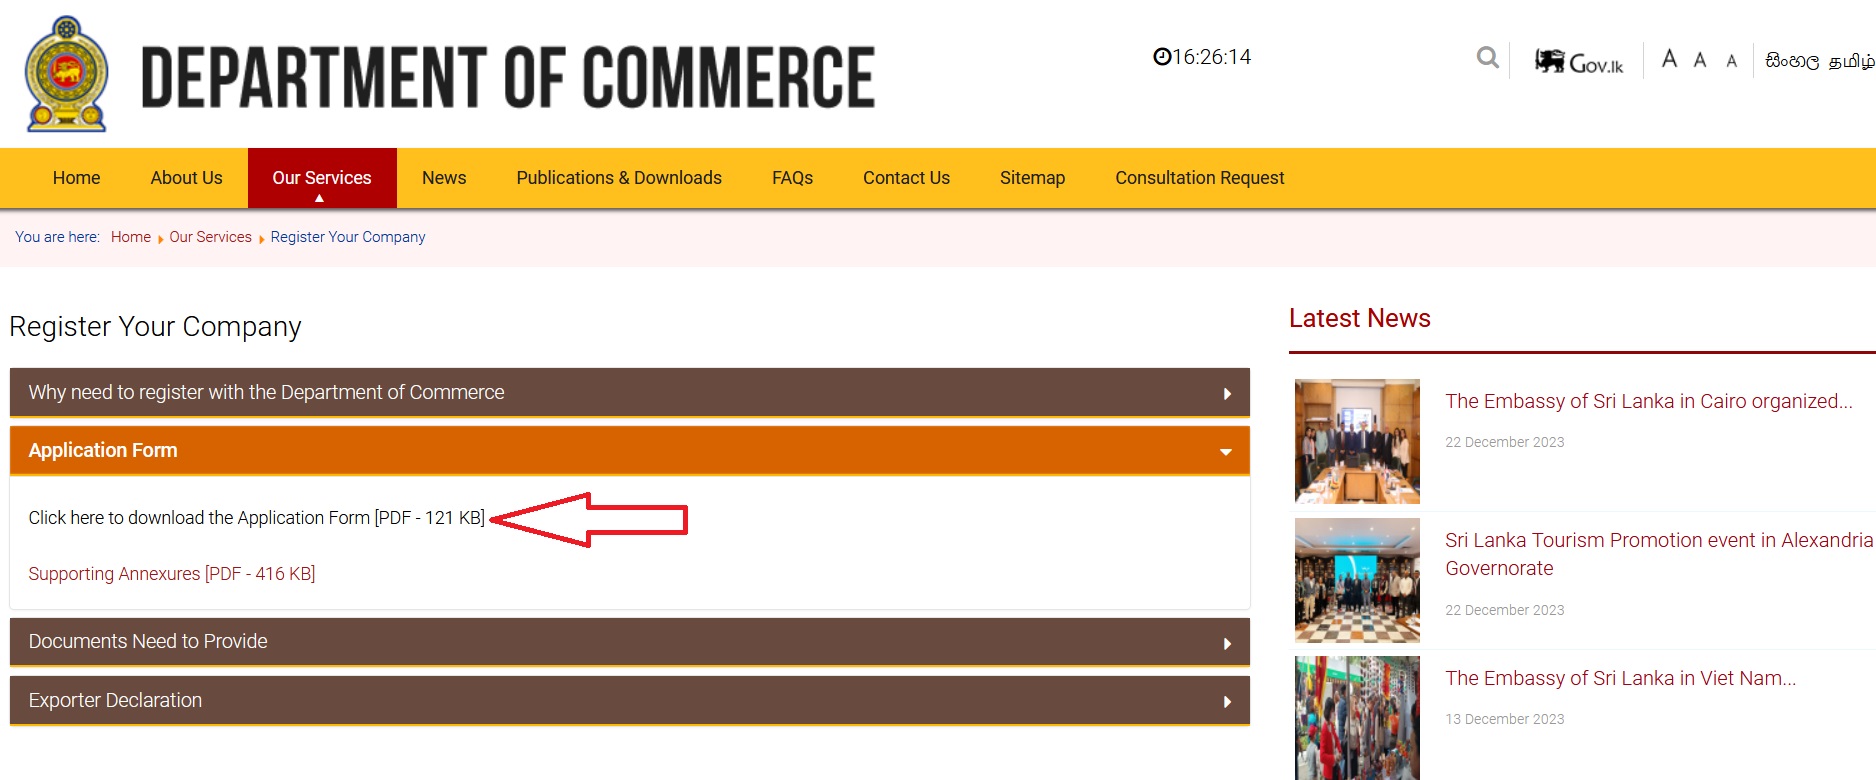Click the Our Services breadcrumb link
Image resolution: width=1876 pixels, height=780 pixels.
(x=210, y=237)
